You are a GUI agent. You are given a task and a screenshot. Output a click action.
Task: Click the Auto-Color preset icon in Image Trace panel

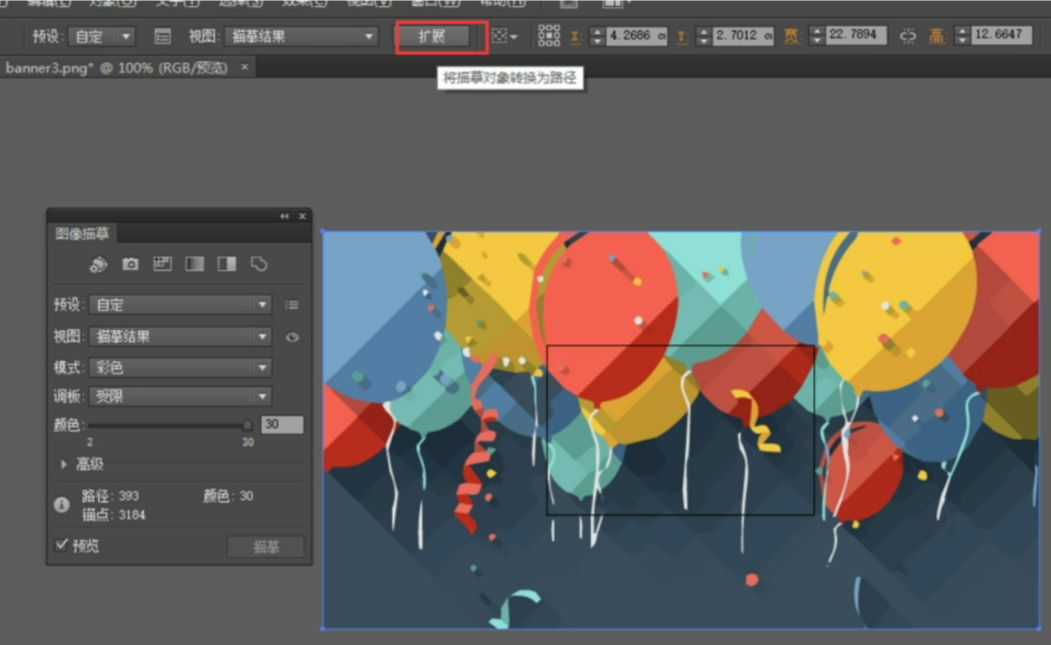pyautogui.click(x=98, y=264)
